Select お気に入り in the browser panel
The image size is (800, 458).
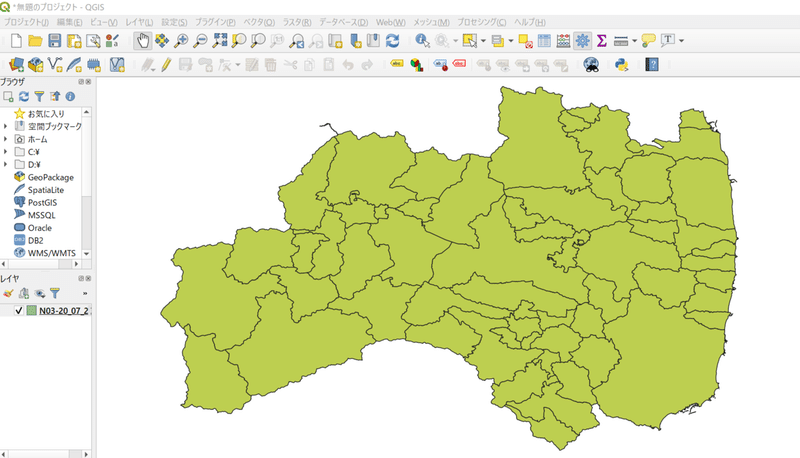point(46,113)
